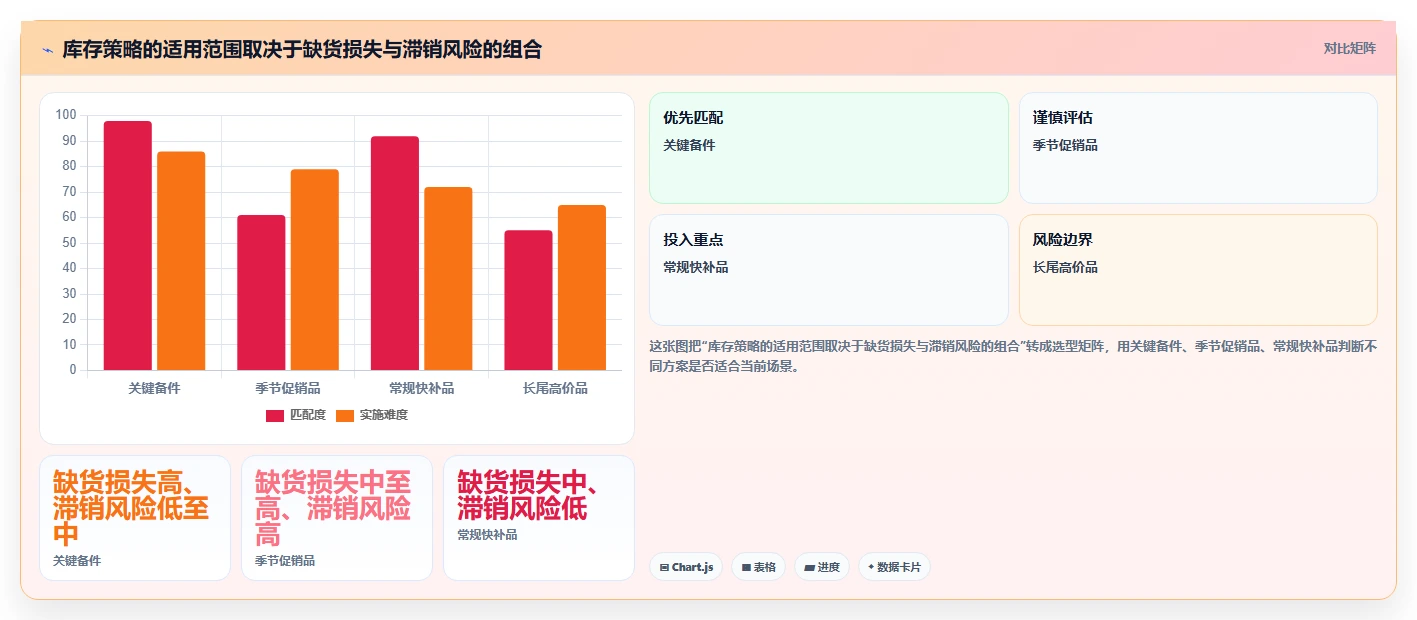Viewport: 1417px width, 620px height.
Task: Click the 数据卡片 tag chip
Action: [894, 567]
